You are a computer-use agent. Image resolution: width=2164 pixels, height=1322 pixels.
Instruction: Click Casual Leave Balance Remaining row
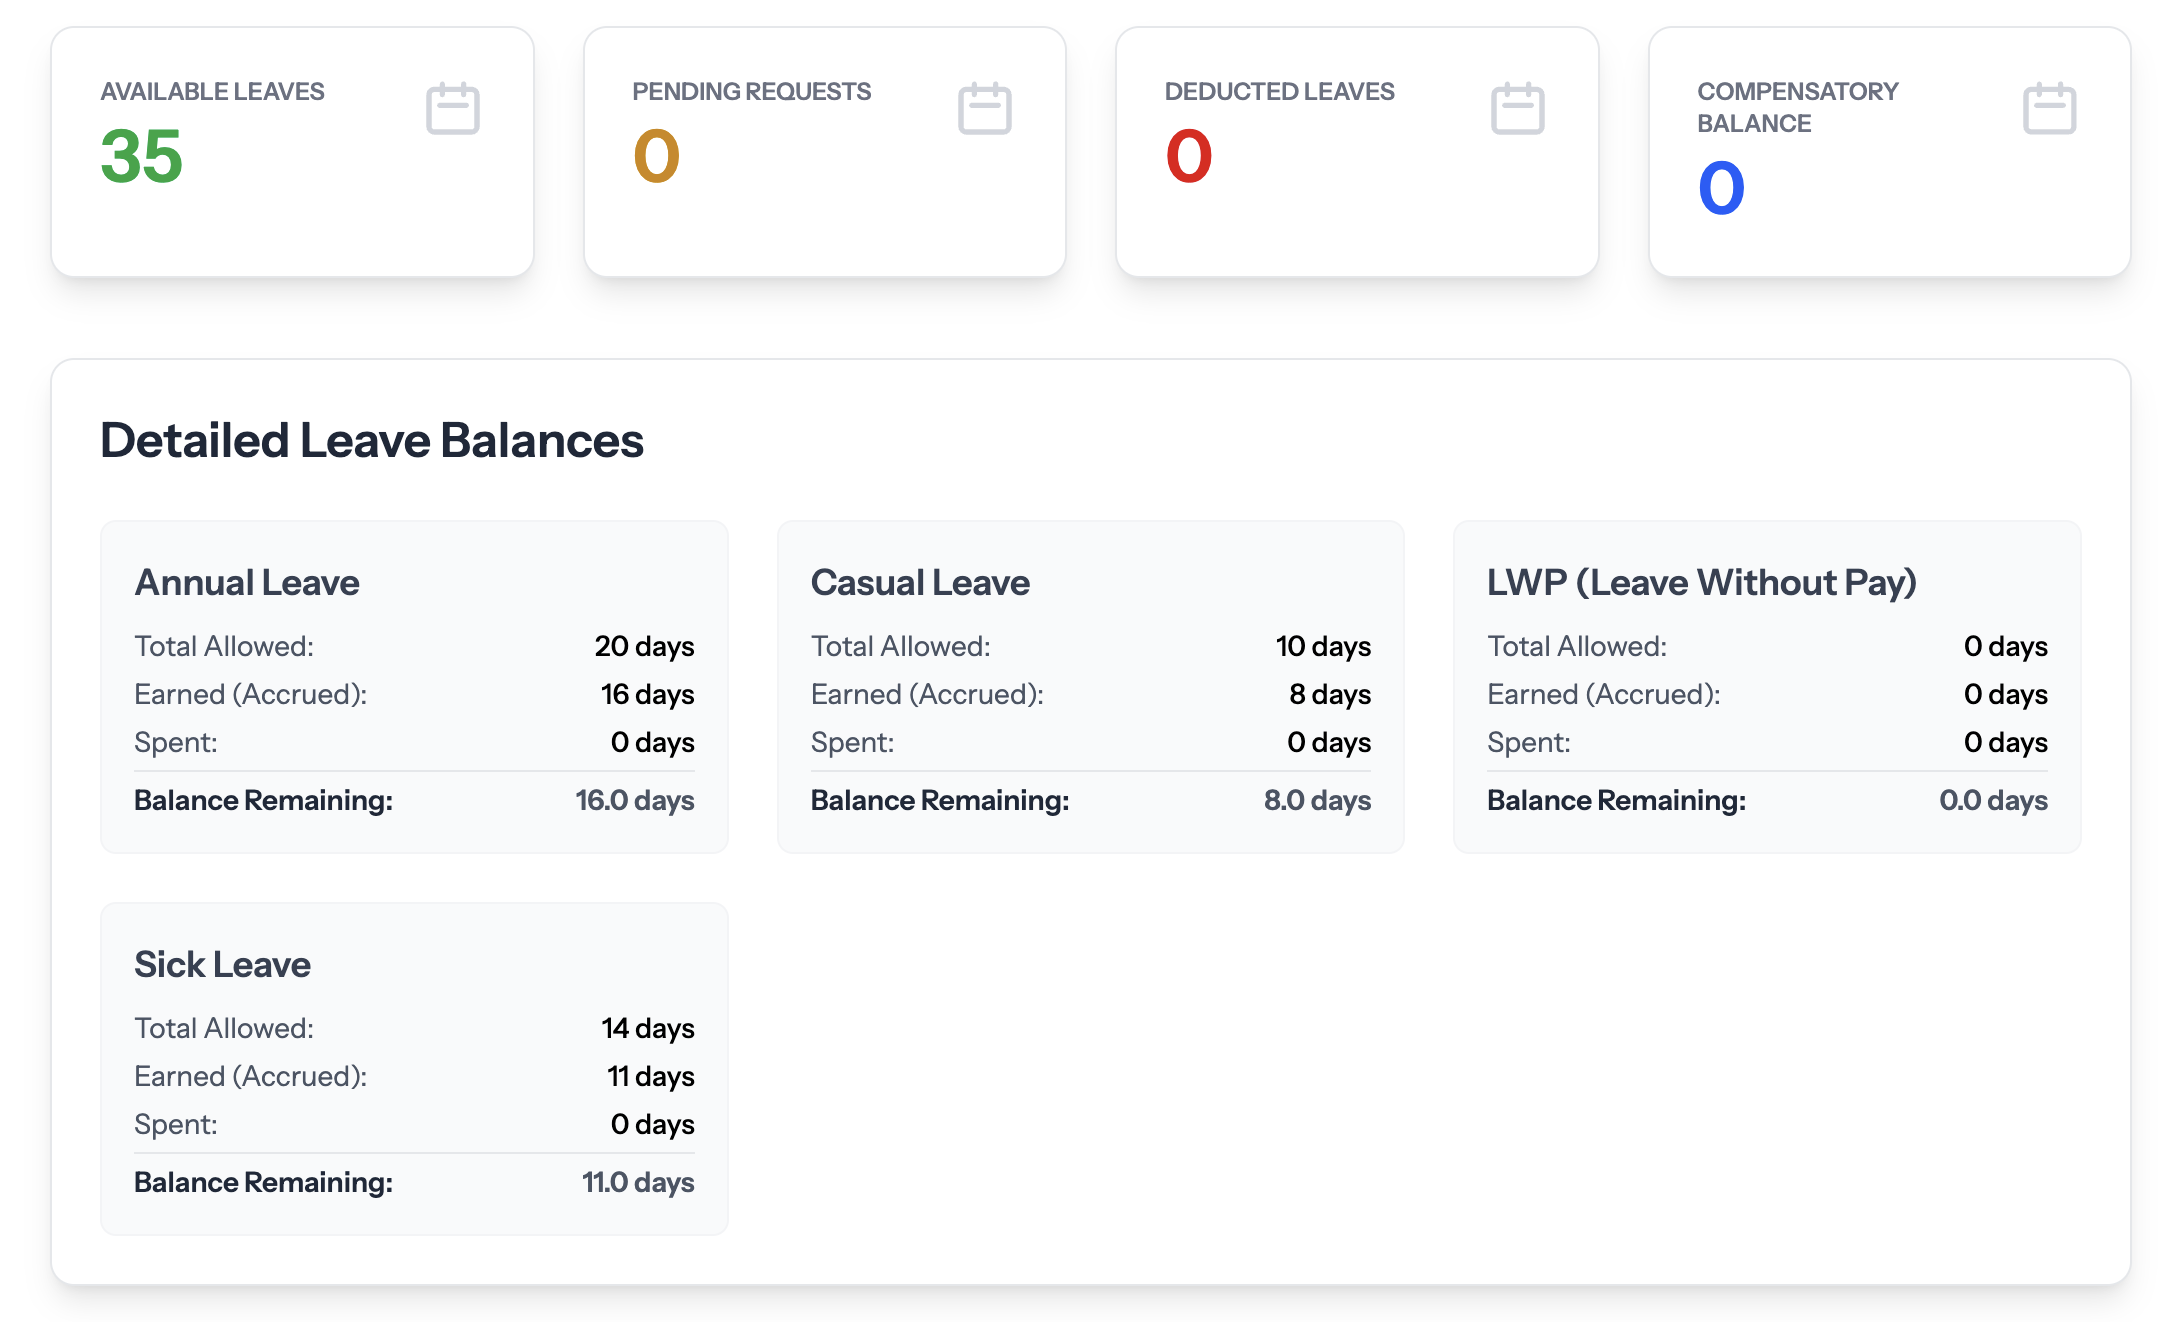click(x=1090, y=800)
